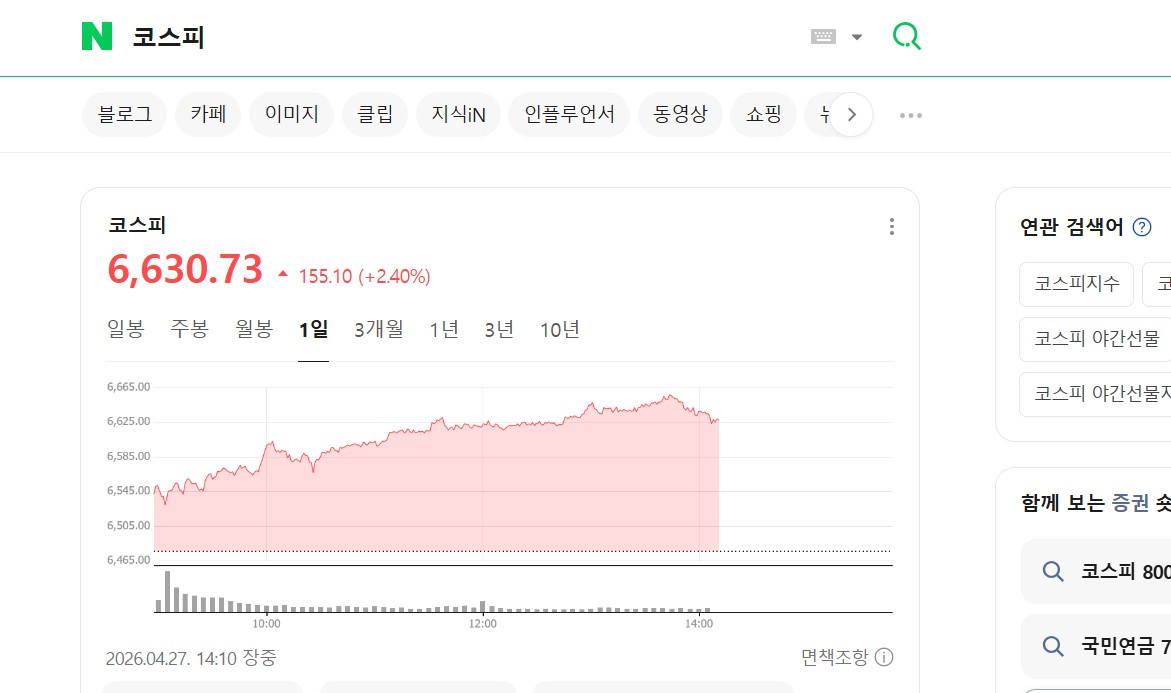
Task: Select the 10년 chart range
Action: point(560,329)
